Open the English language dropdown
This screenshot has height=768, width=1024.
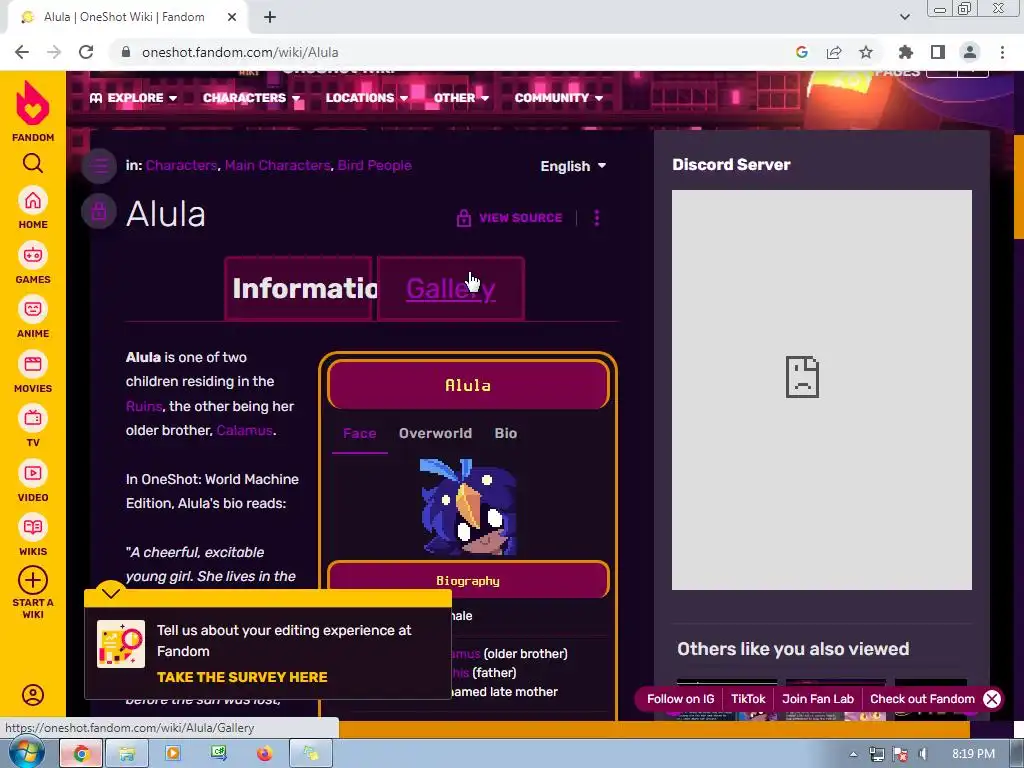[573, 167]
